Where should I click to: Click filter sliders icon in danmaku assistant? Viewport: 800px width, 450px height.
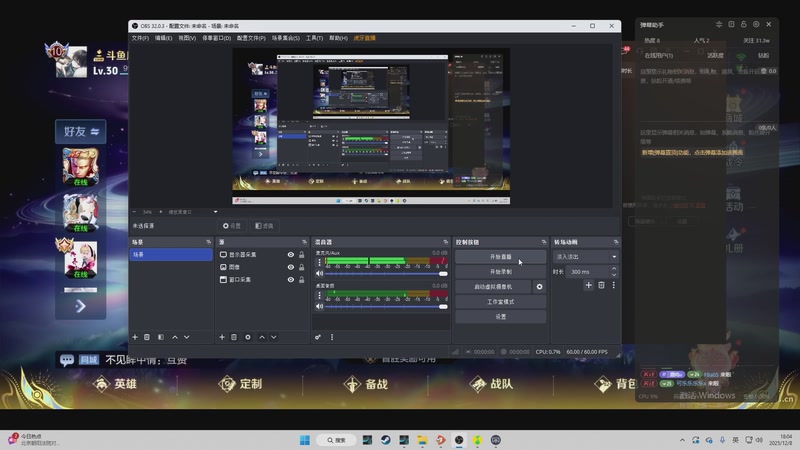click(719, 24)
